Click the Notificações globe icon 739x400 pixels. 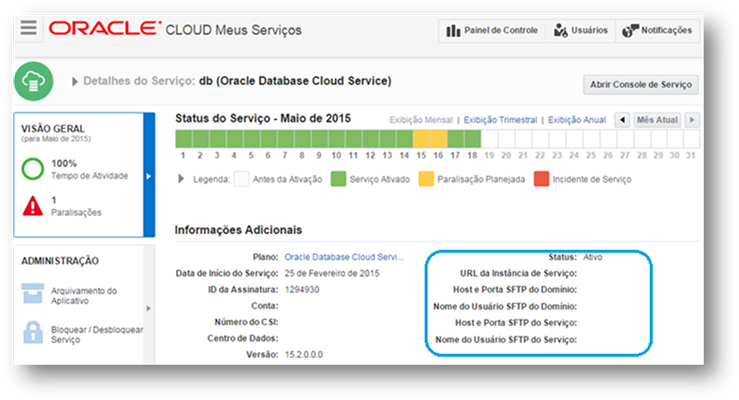630,31
